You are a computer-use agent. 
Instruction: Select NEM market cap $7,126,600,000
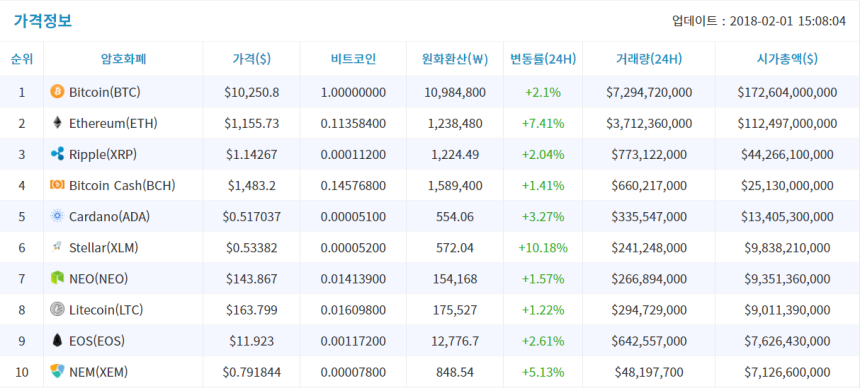point(787,373)
